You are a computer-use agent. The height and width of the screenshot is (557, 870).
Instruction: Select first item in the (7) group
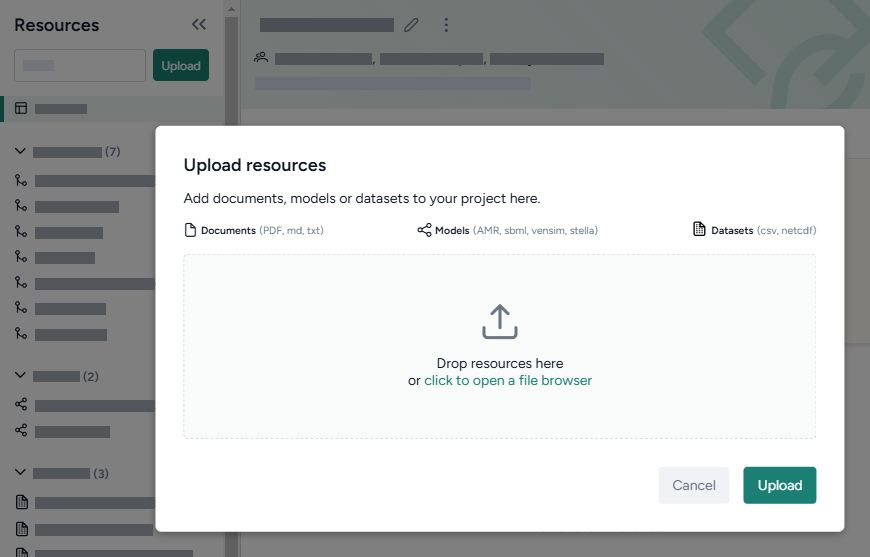[90, 181]
